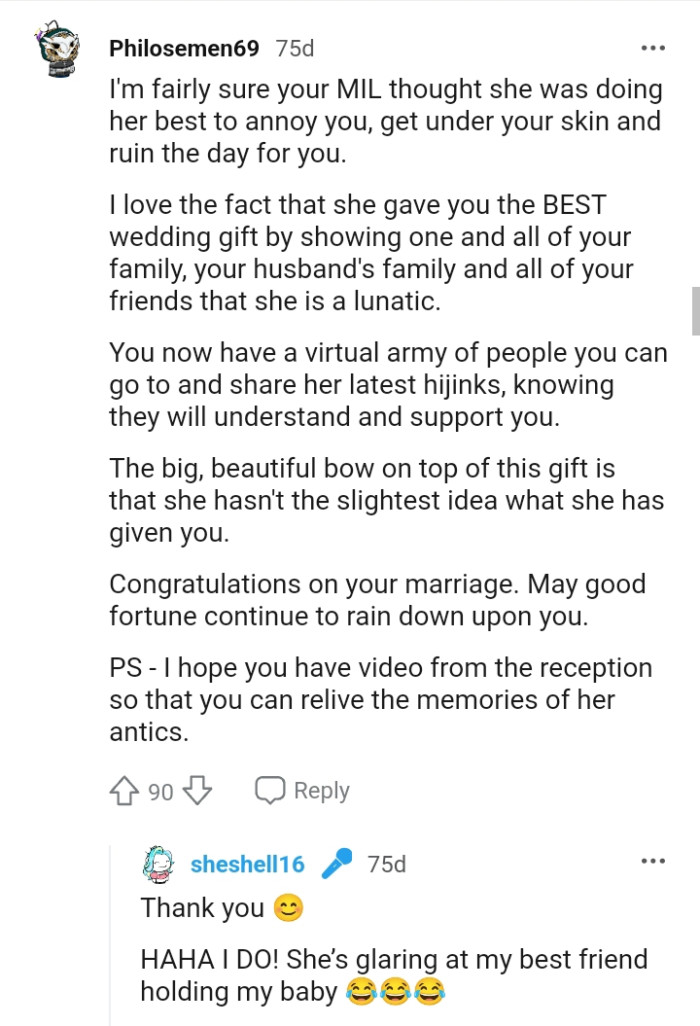700x1026 pixels.
Task: Open the overflow menu on Philosemen69's comment
Action: click(655, 47)
